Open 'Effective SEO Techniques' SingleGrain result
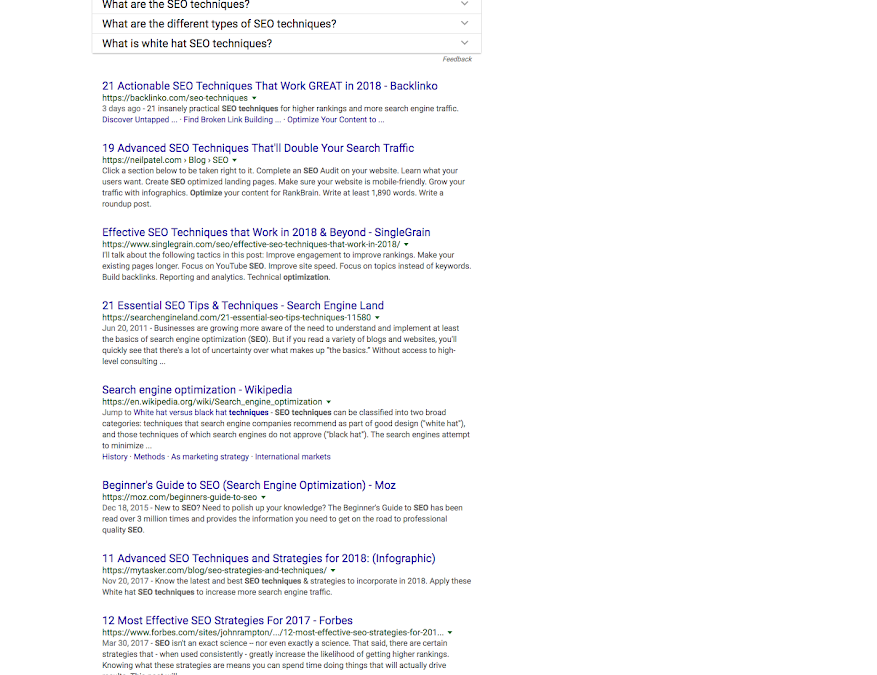This screenshot has height=675, width=877. click(x=266, y=232)
